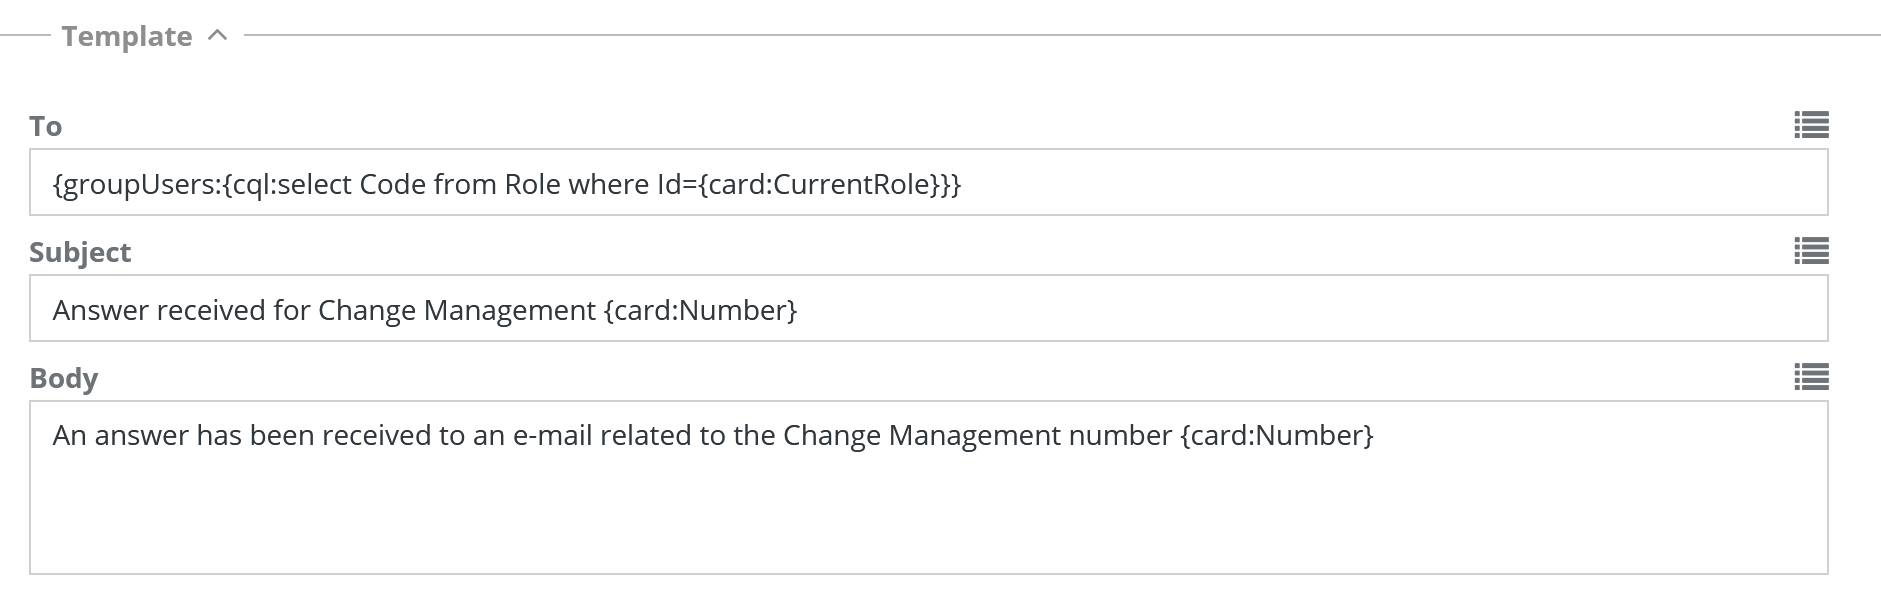Place cursor on {card:Number} in Body text

pyautogui.click(x=1277, y=436)
